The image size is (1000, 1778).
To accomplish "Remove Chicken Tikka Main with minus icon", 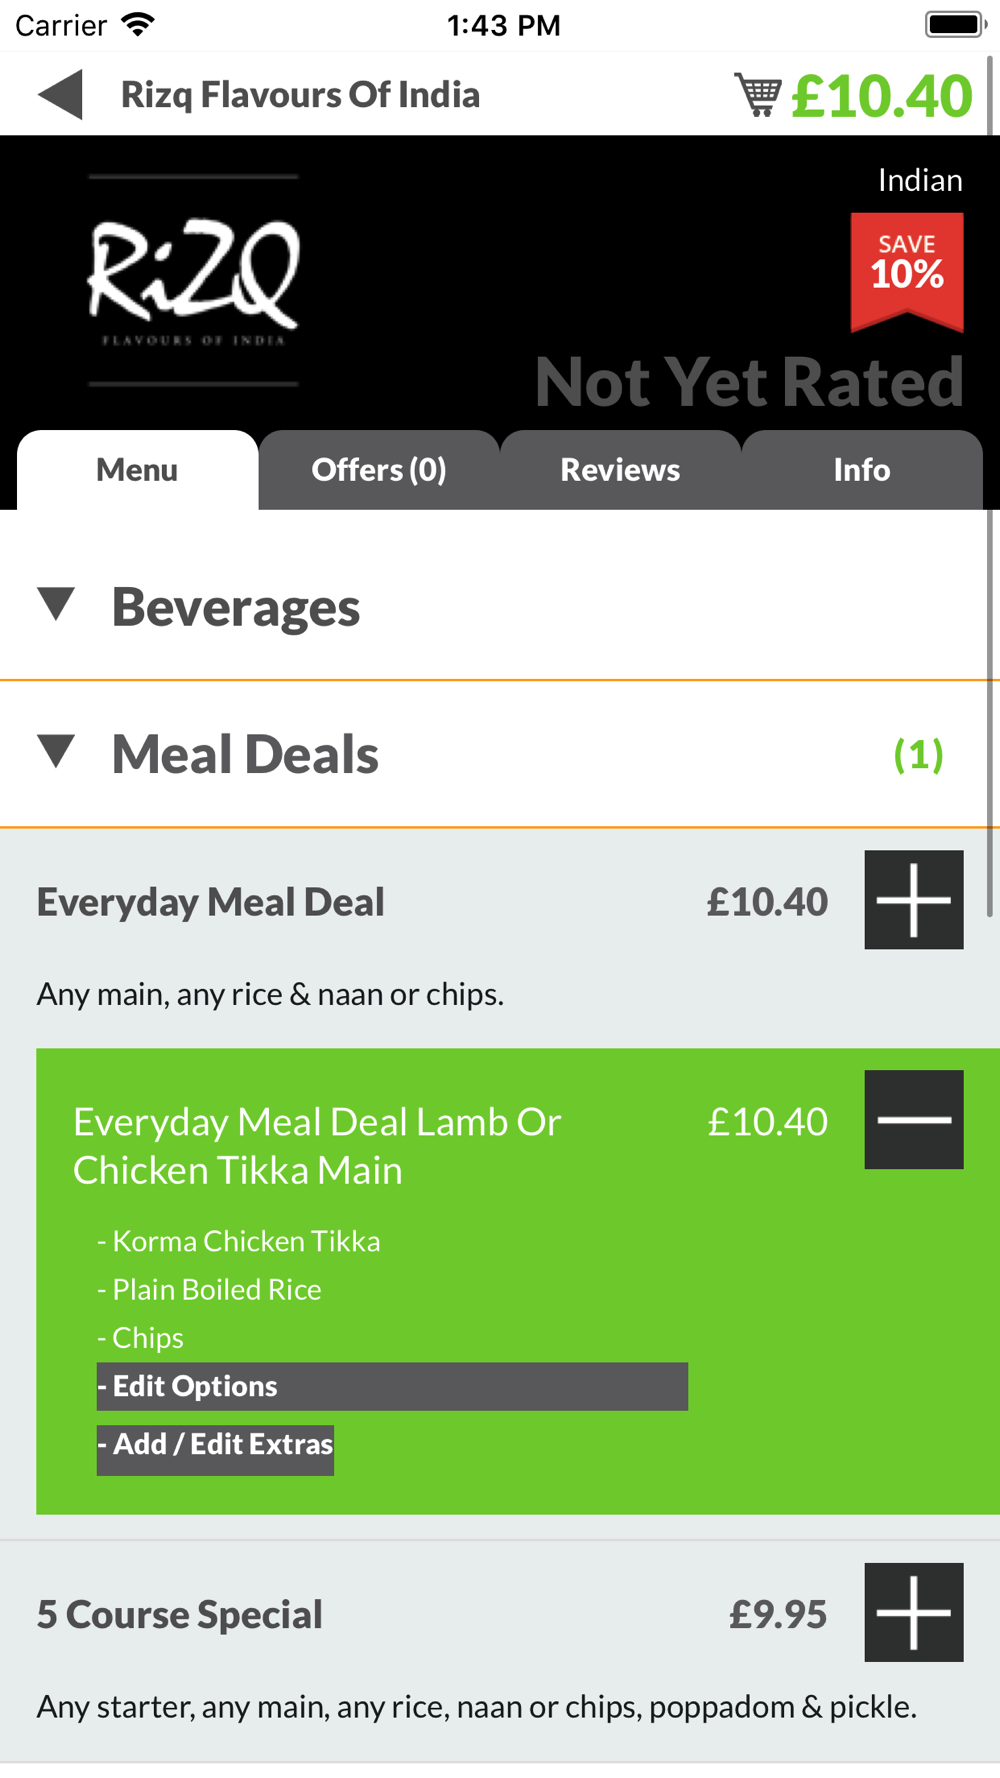I will (914, 1120).
